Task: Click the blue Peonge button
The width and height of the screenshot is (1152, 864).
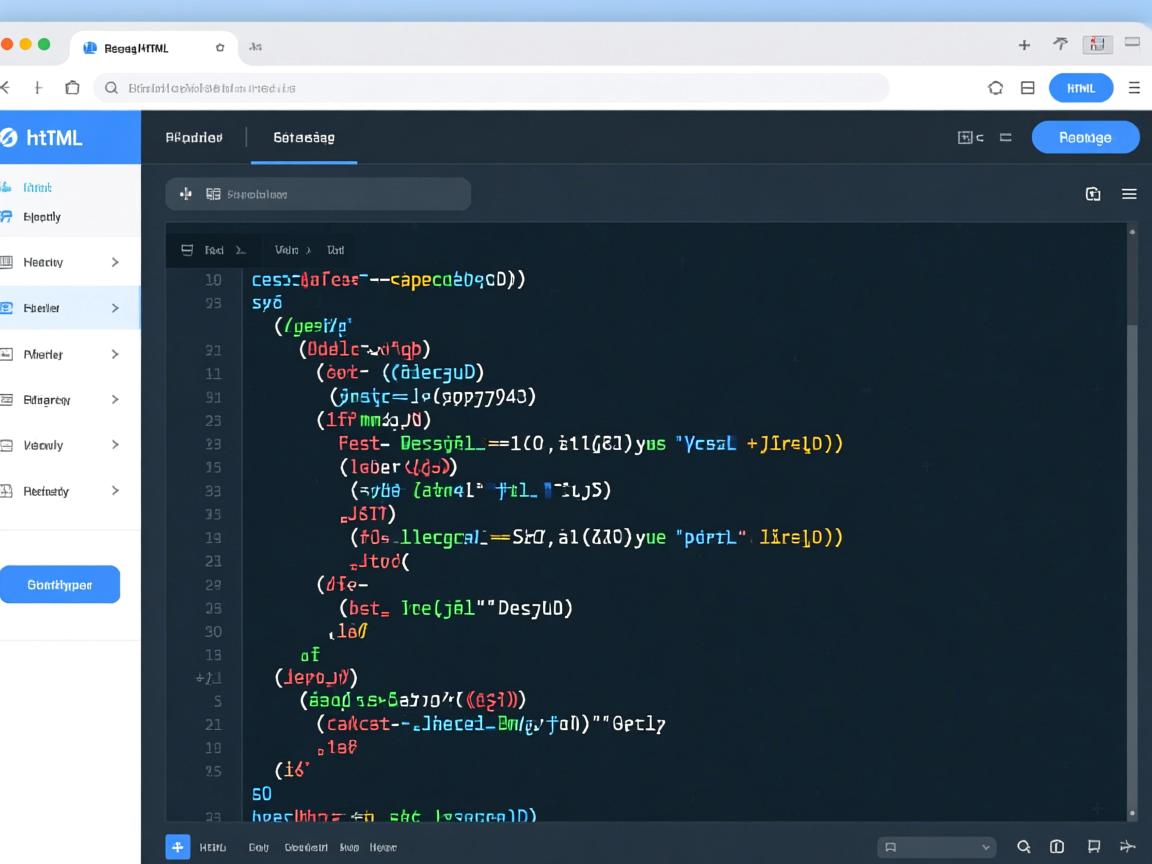Action: coord(1085,138)
